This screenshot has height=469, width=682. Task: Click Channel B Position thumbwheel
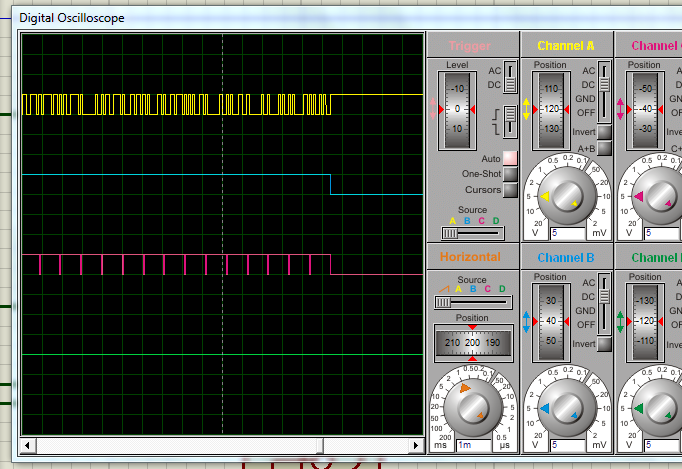(x=551, y=322)
